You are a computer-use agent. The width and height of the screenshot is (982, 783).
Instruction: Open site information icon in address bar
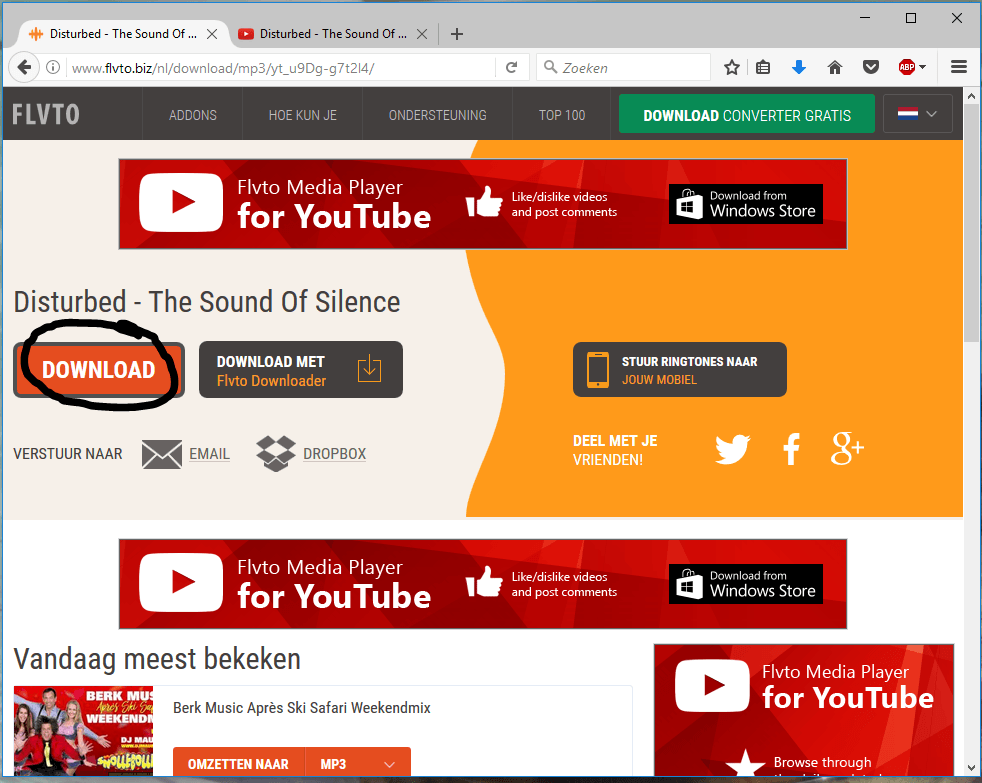(53, 67)
